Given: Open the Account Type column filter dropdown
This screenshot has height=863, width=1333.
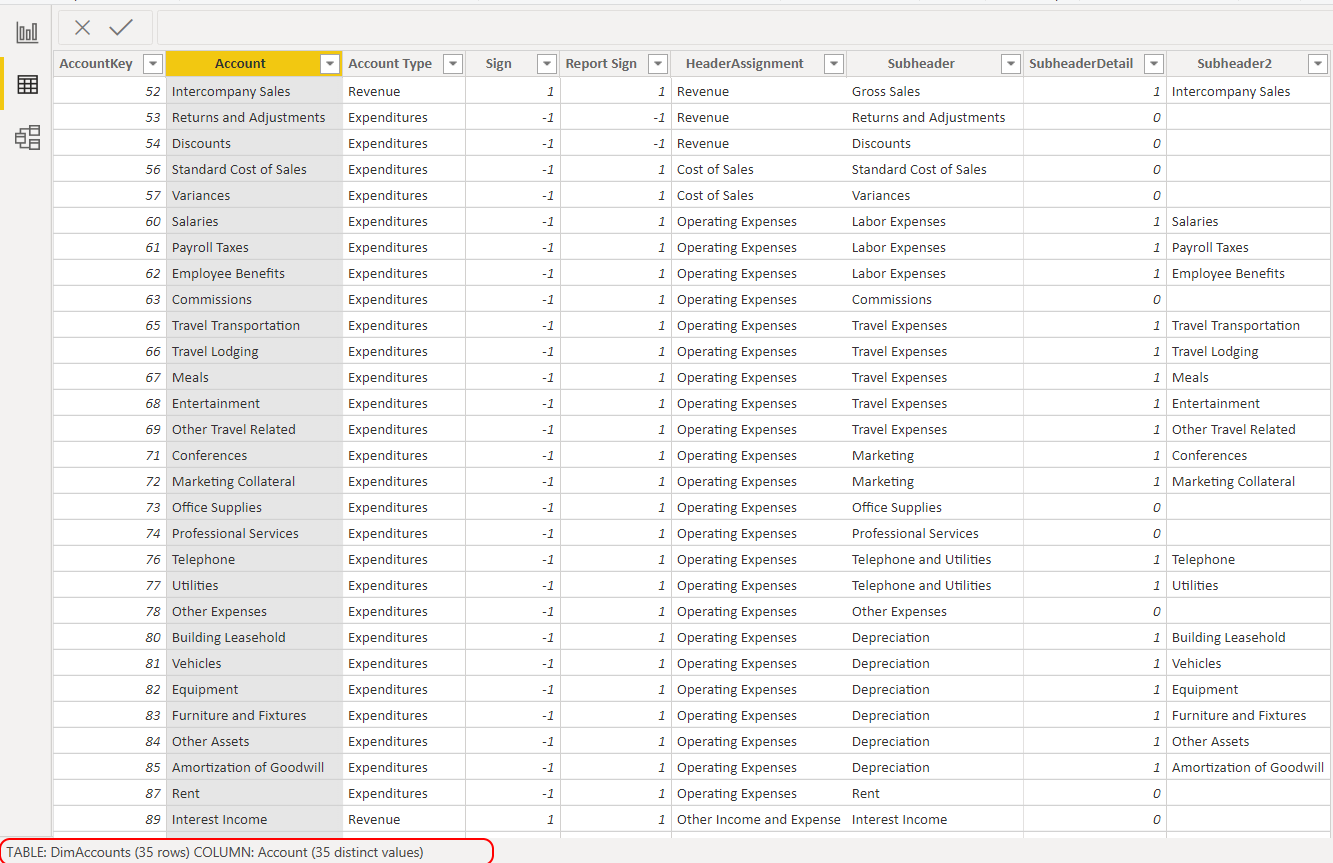Looking at the screenshot, I should pos(453,64).
